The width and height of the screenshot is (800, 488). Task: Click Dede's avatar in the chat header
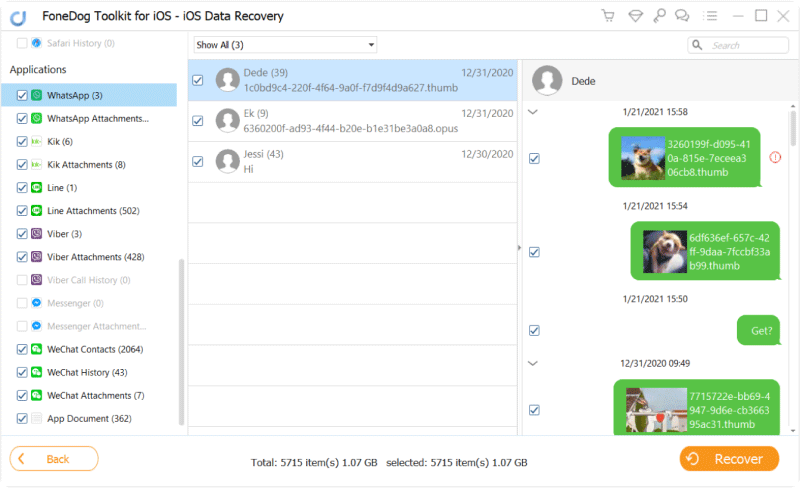coord(546,81)
